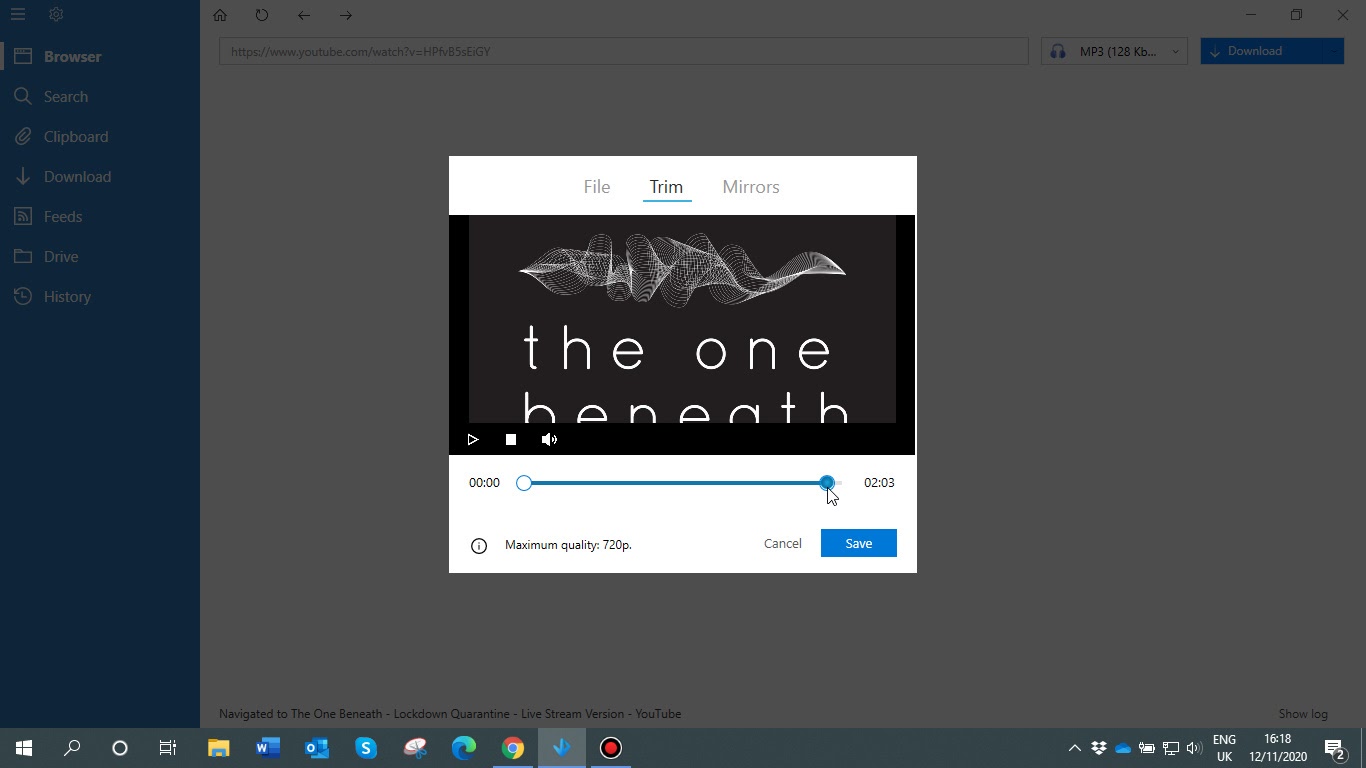This screenshot has width=1366, height=768.
Task: Open Cortana circle icon
Action: 120,748
